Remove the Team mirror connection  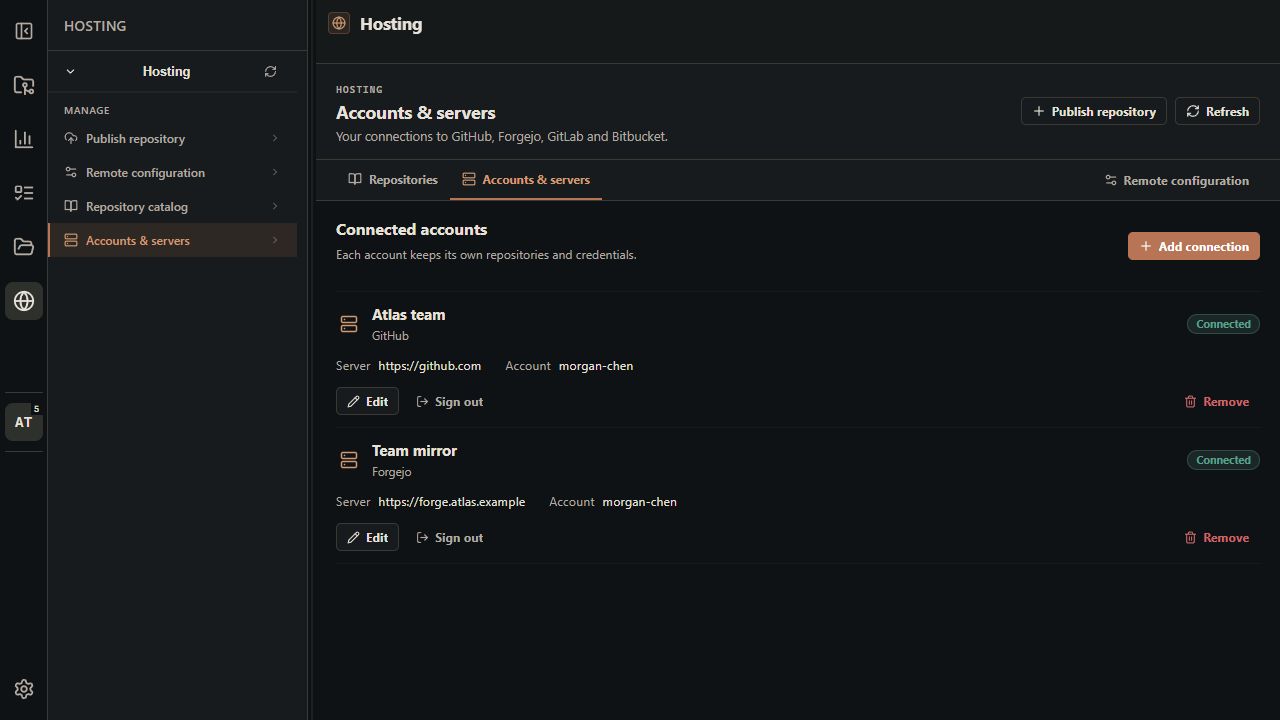coord(1217,537)
